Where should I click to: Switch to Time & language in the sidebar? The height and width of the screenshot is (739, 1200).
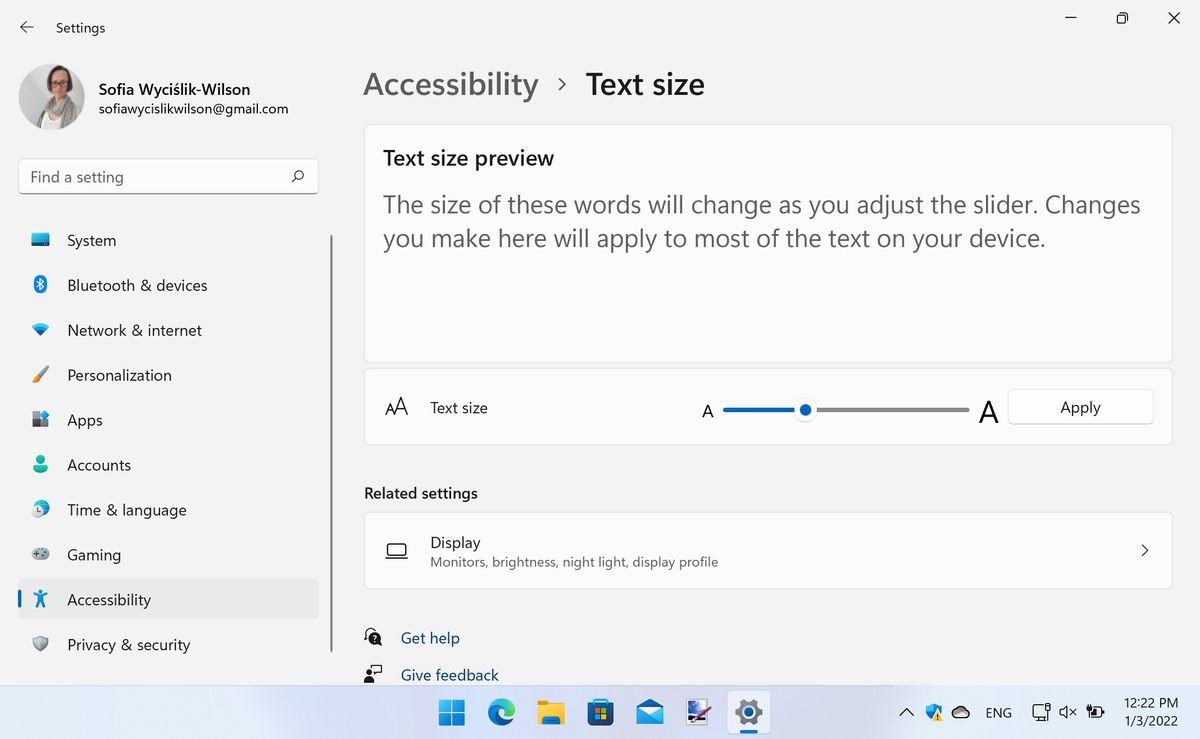click(x=126, y=510)
